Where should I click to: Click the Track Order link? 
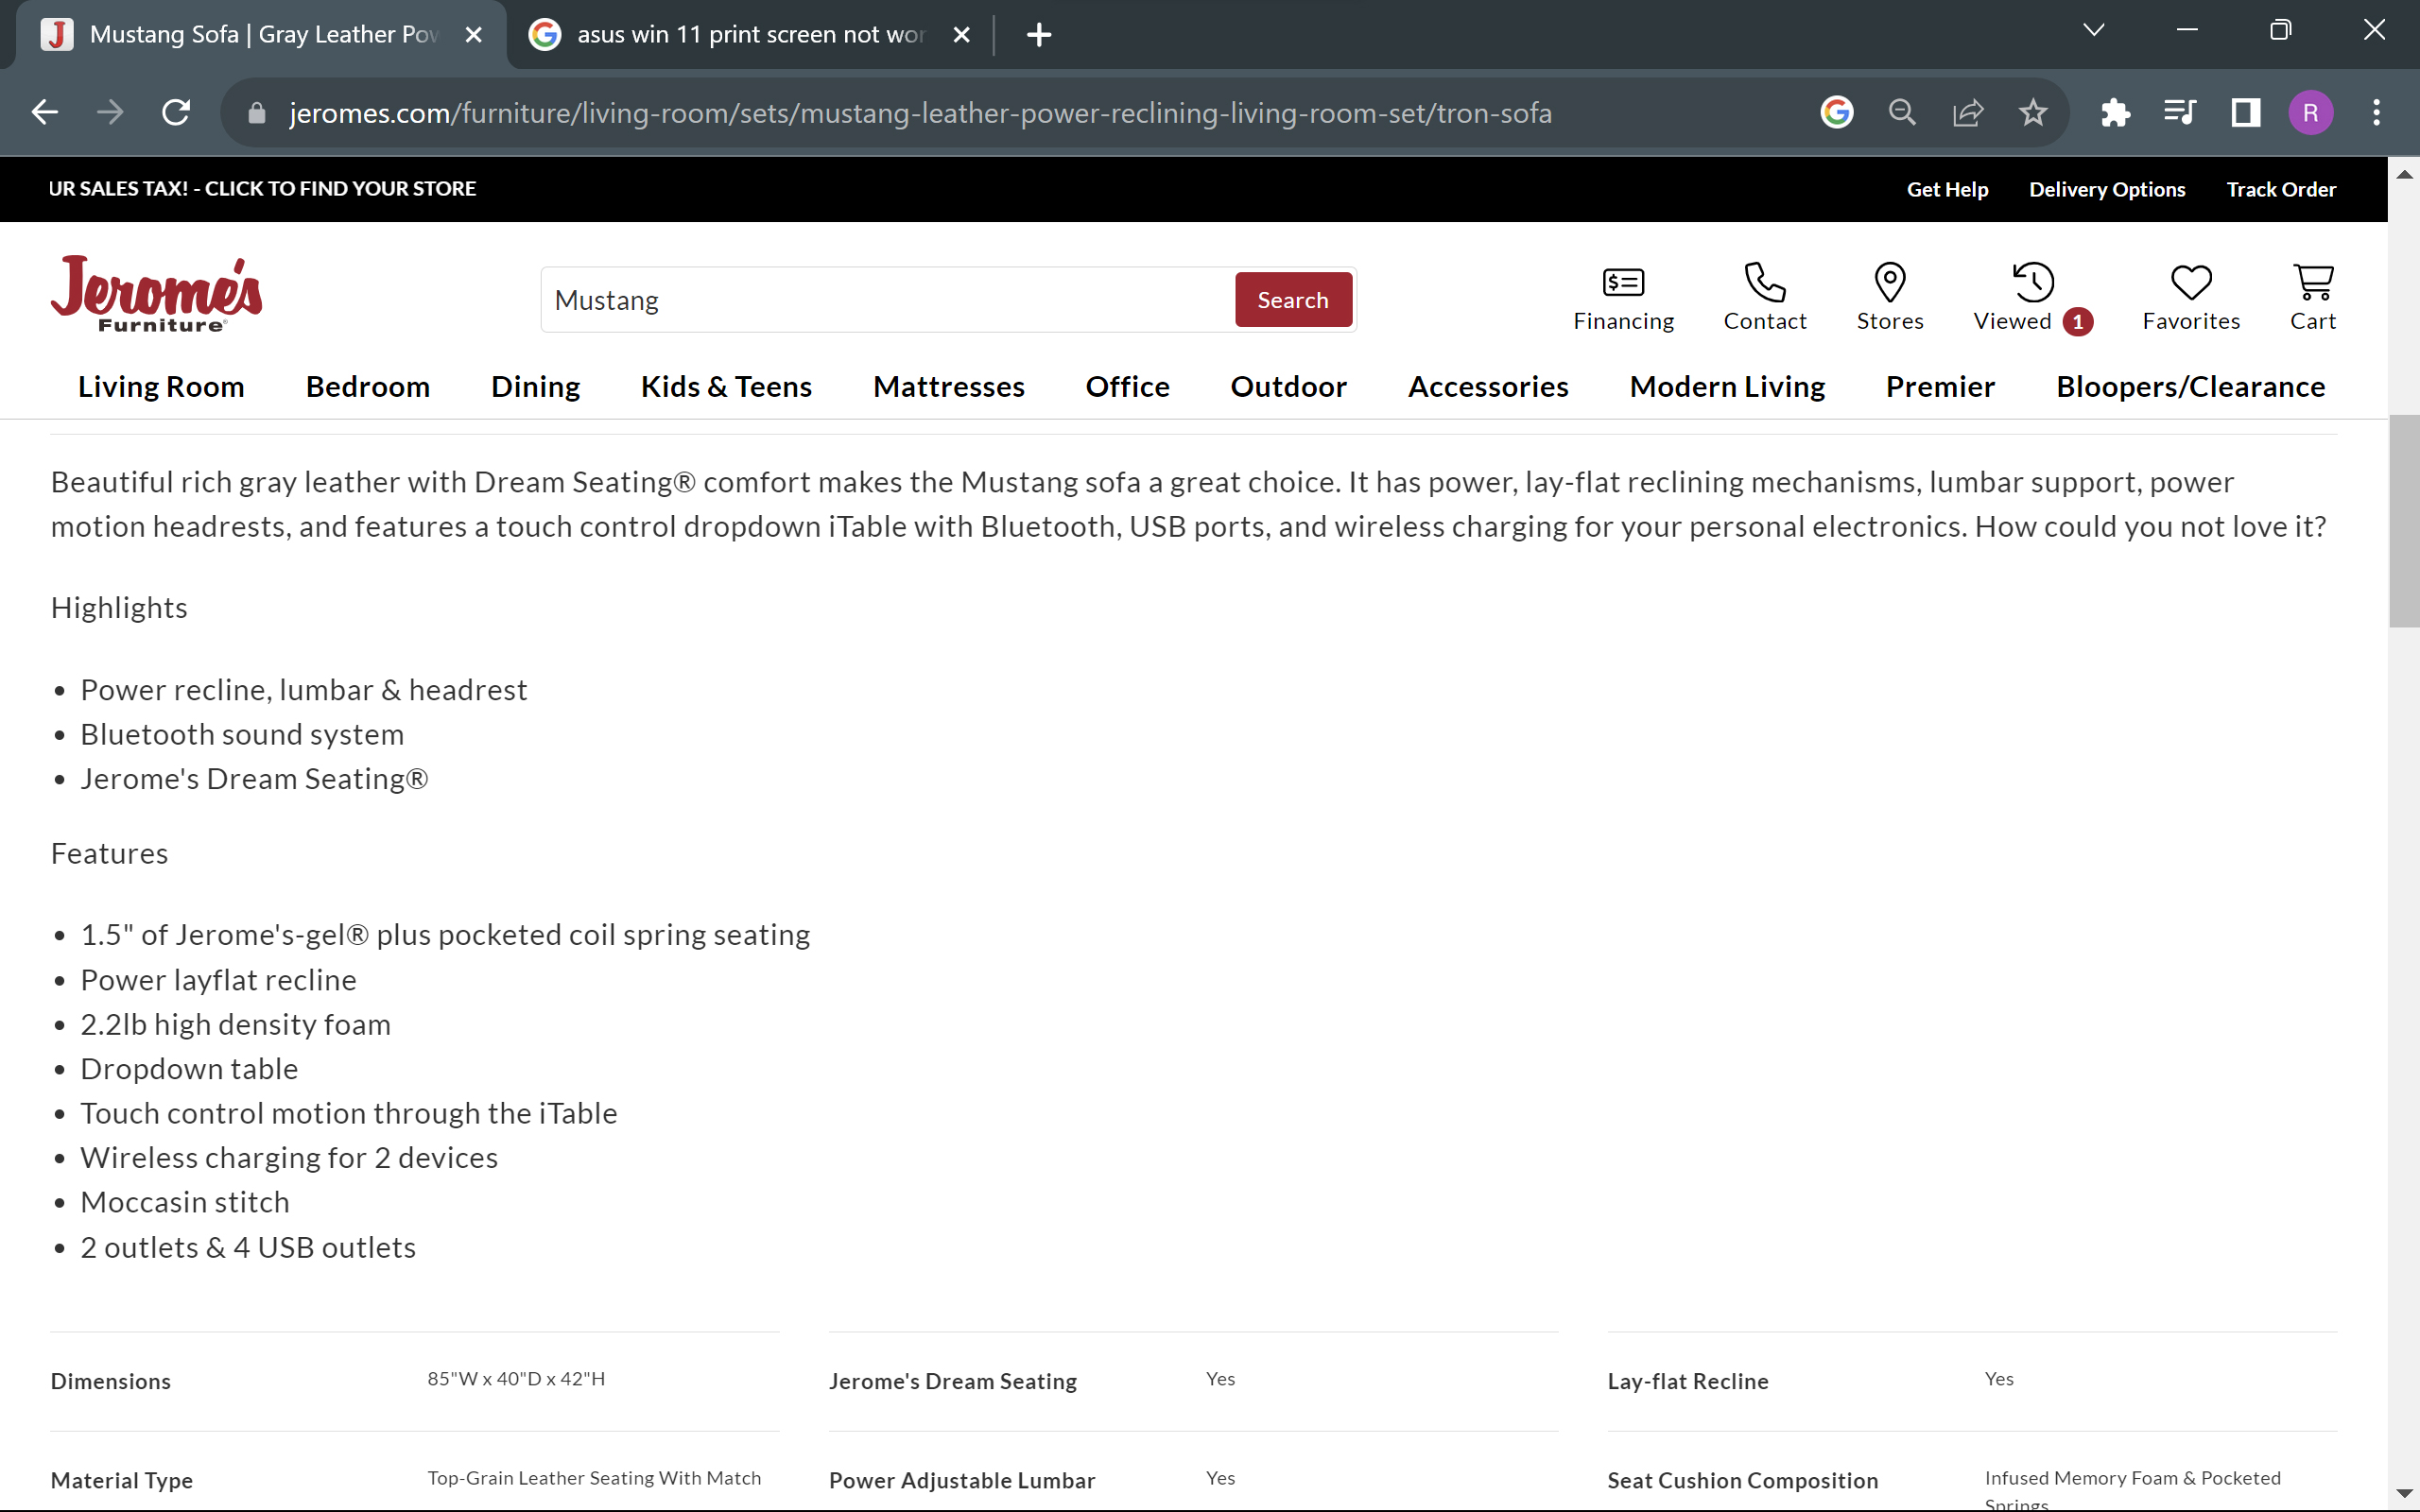point(2280,189)
